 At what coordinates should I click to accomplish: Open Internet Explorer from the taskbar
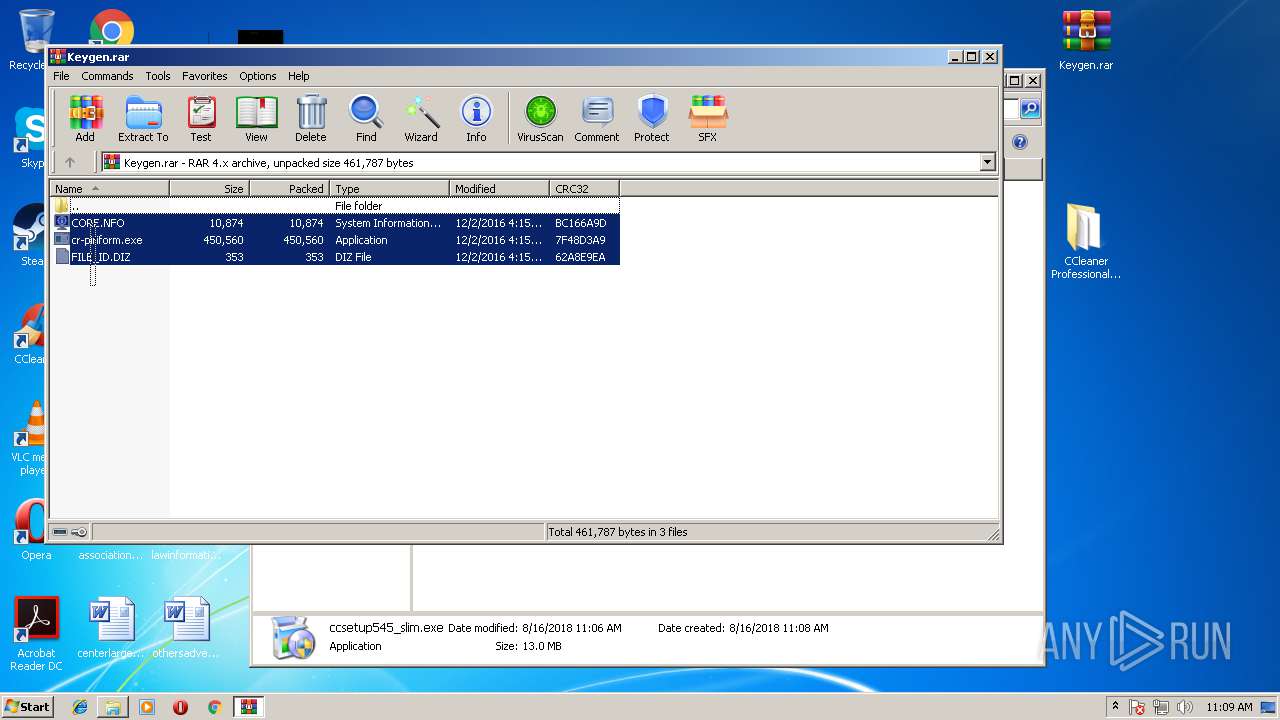click(x=80, y=707)
